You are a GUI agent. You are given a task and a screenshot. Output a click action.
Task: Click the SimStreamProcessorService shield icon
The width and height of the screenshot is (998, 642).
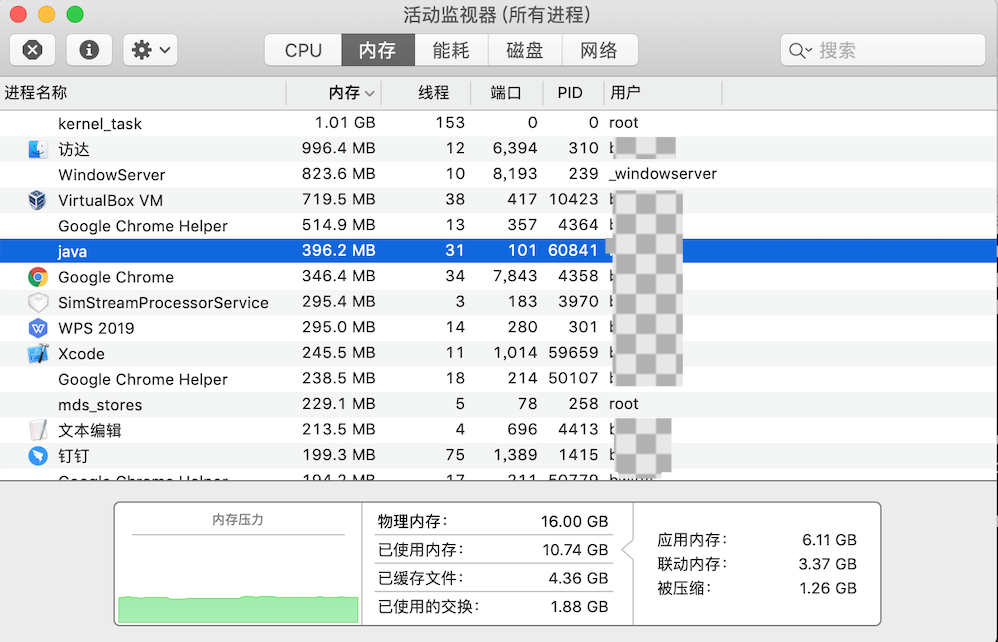coord(38,302)
